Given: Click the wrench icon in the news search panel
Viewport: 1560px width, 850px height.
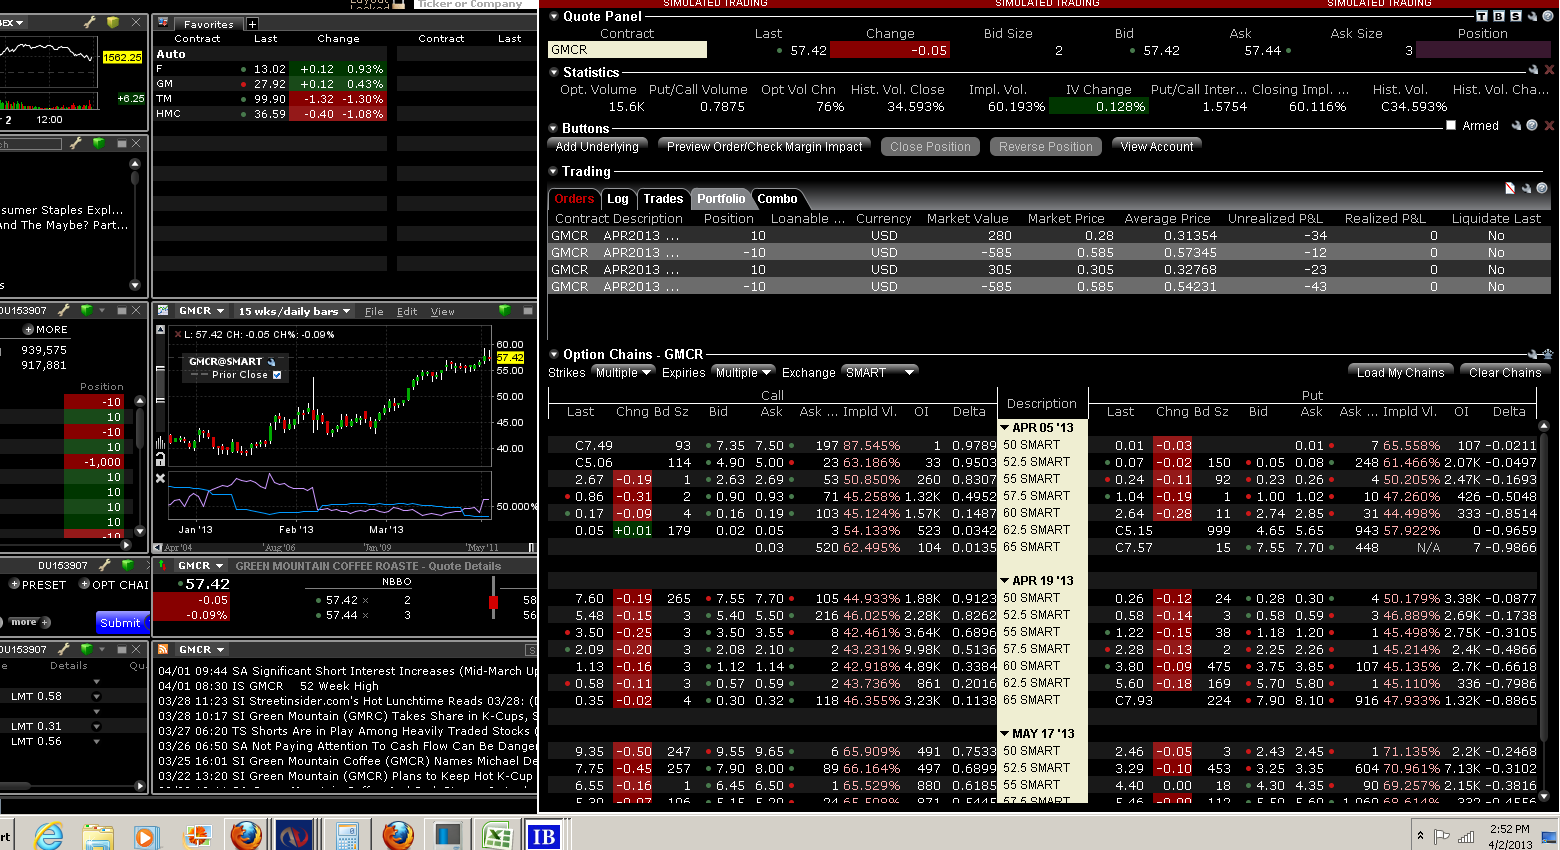Looking at the screenshot, I should tap(75, 144).
